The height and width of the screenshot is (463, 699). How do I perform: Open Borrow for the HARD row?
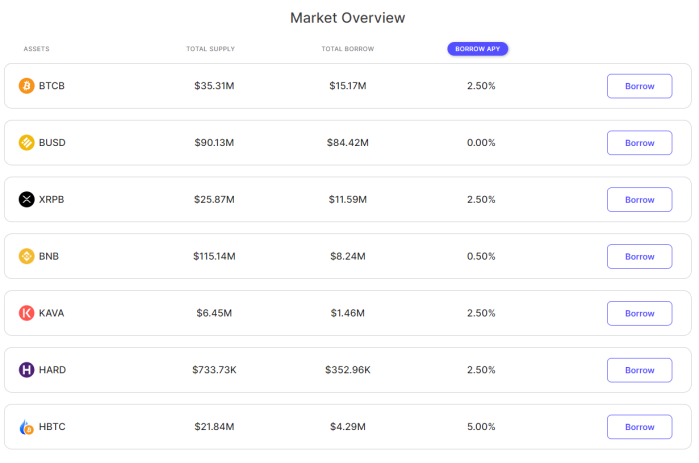tap(639, 370)
